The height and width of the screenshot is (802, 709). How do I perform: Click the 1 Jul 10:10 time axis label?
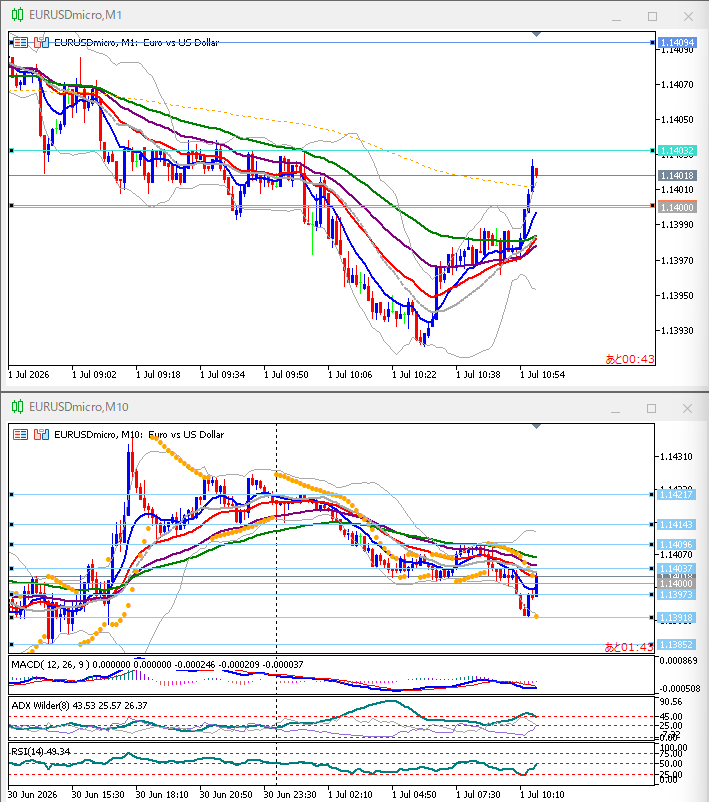pyautogui.click(x=542, y=794)
